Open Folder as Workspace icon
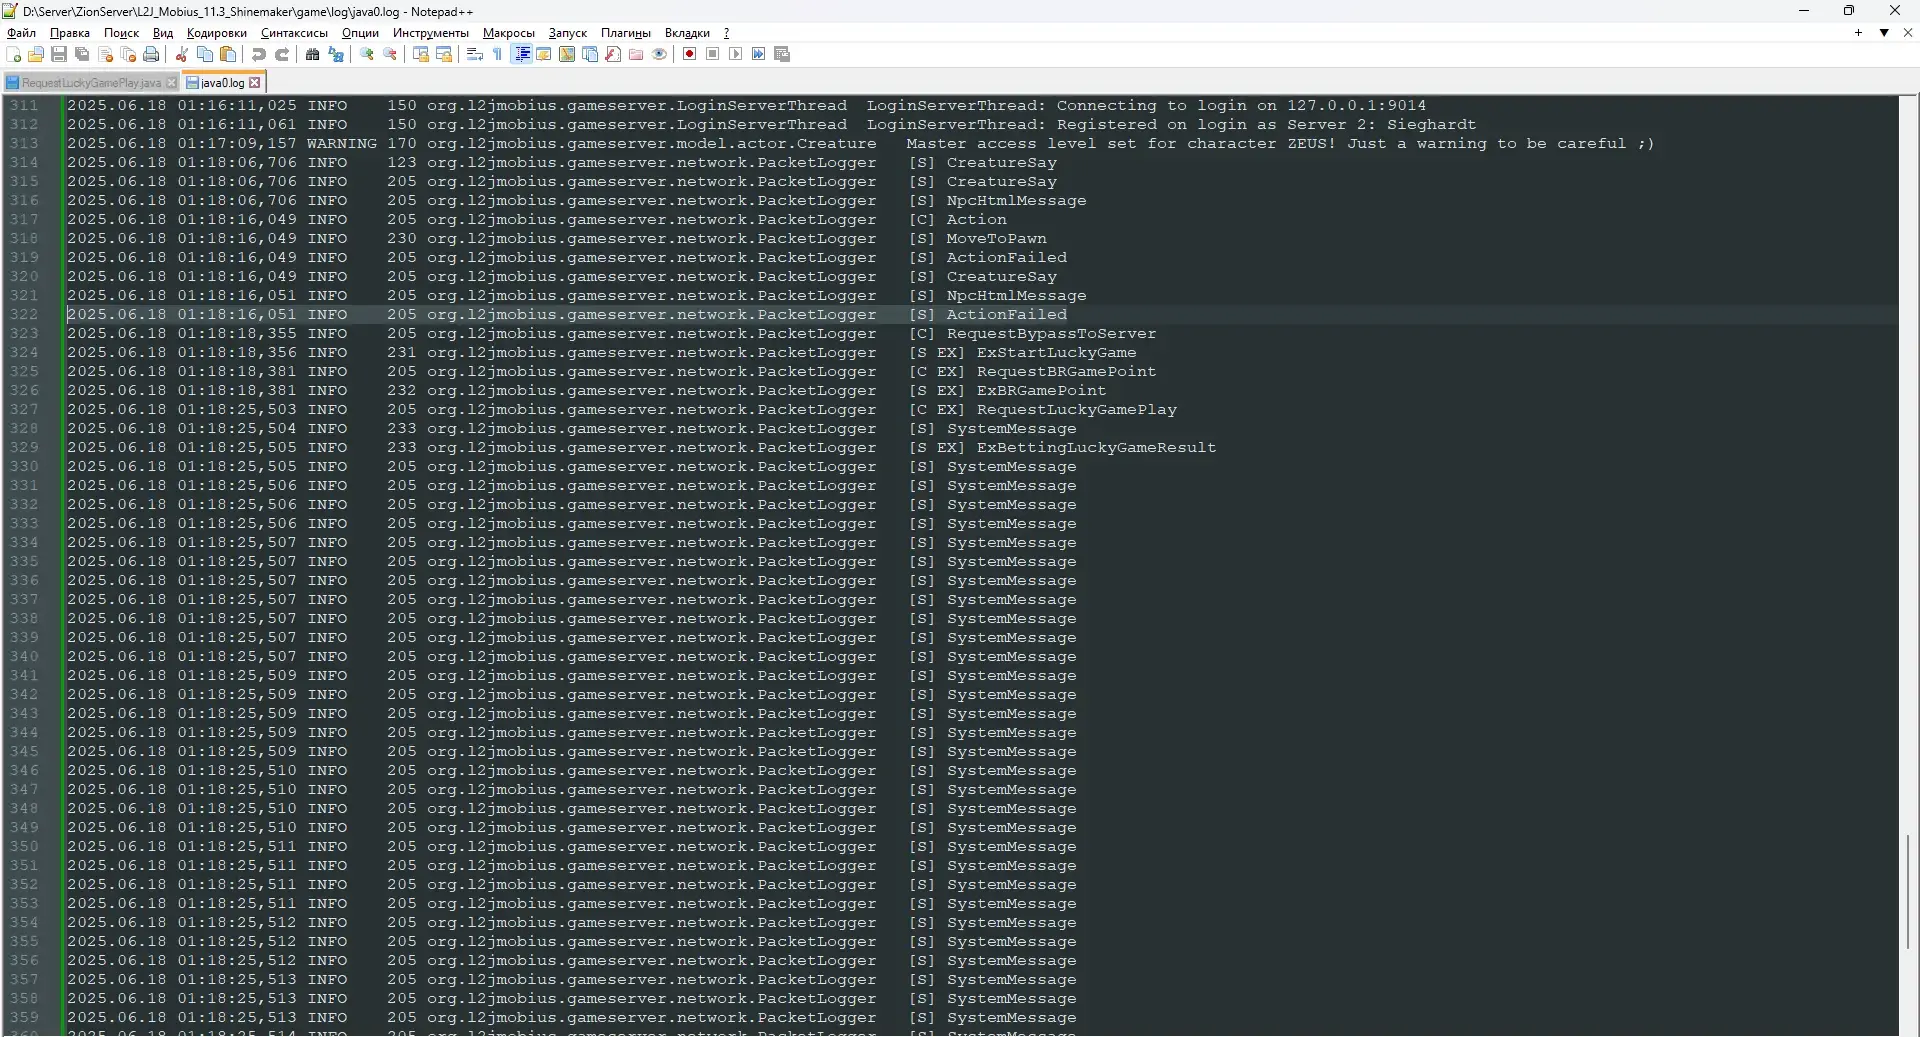The height and width of the screenshot is (1037, 1920). click(x=636, y=54)
